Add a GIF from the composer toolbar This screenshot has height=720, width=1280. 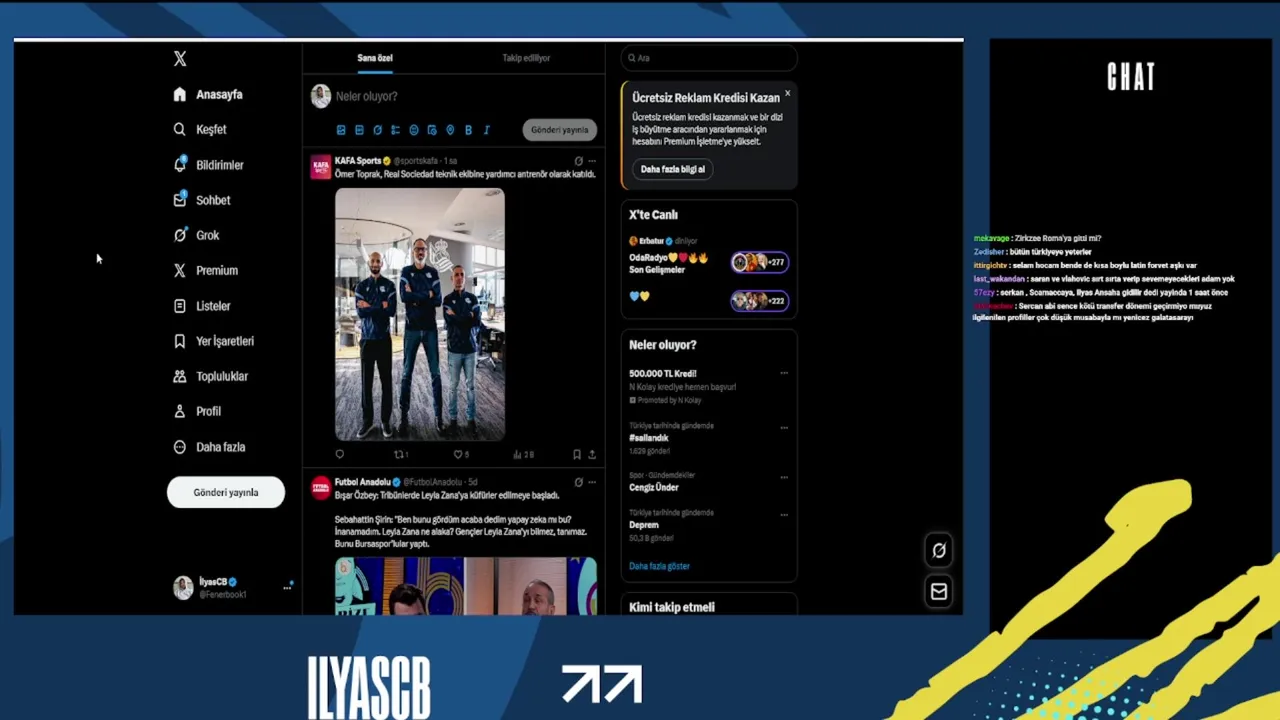pos(359,130)
